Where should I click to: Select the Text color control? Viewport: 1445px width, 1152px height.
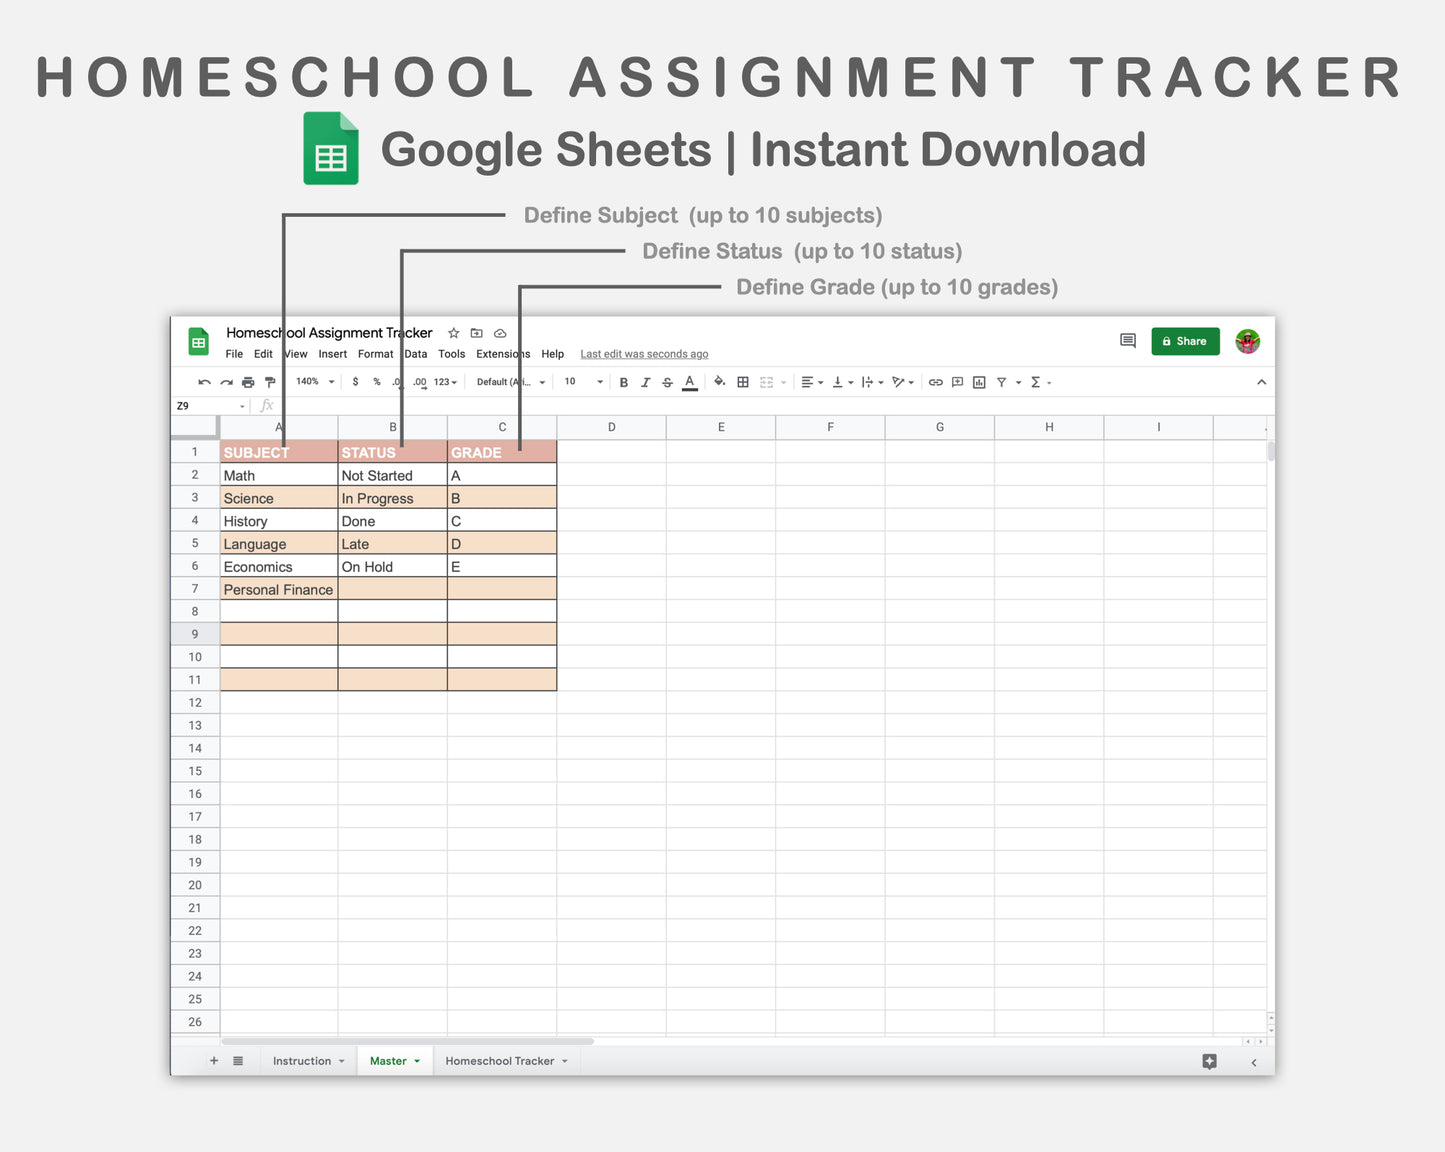pyautogui.click(x=689, y=382)
